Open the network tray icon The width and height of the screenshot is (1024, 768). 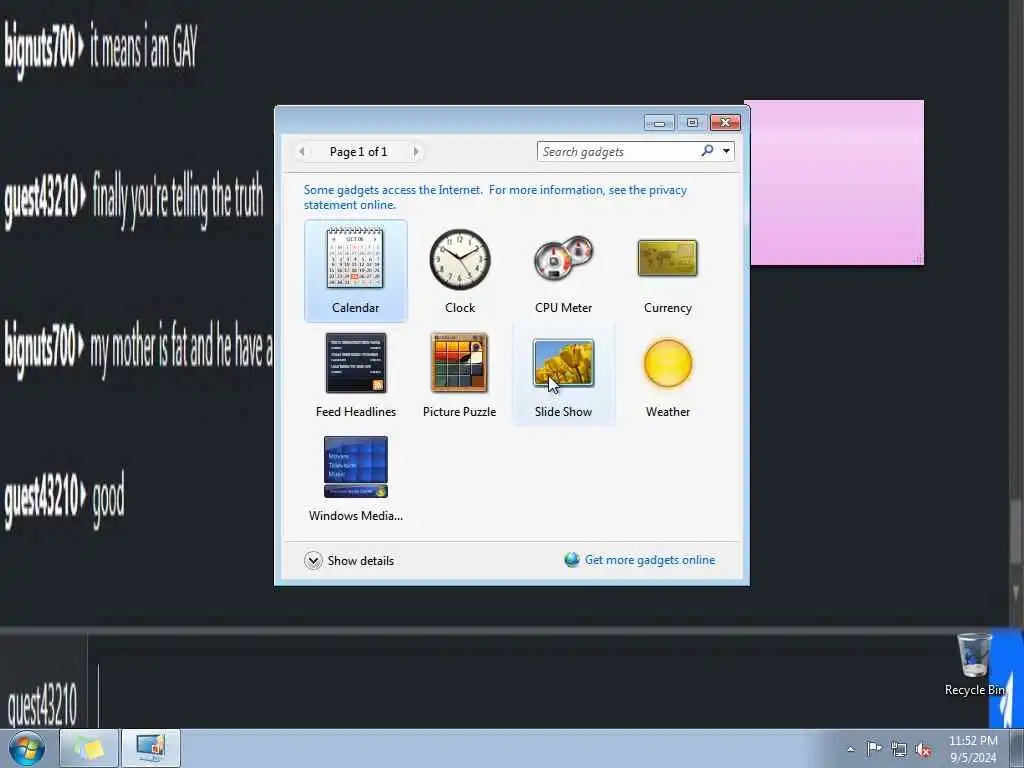click(x=899, y=749)
